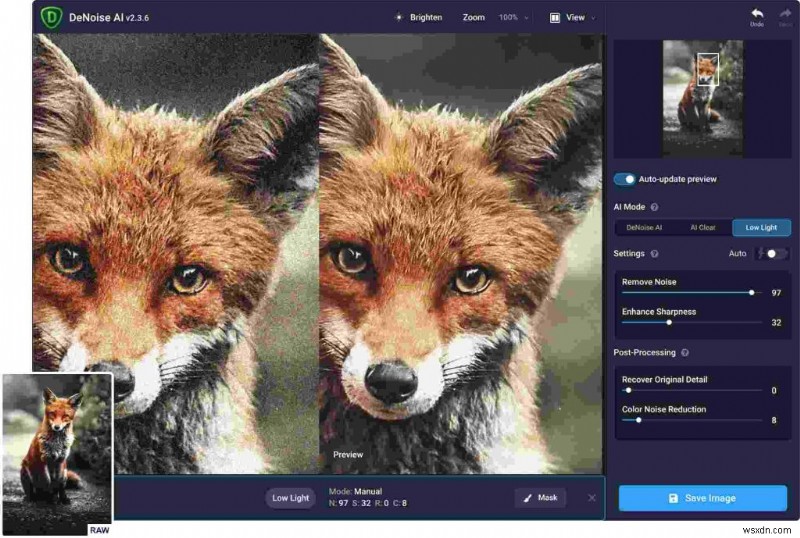The width and height of the screenshot is (800, 538).
Task: Click the Remove Noise value 97
Action: pos(776,293)
